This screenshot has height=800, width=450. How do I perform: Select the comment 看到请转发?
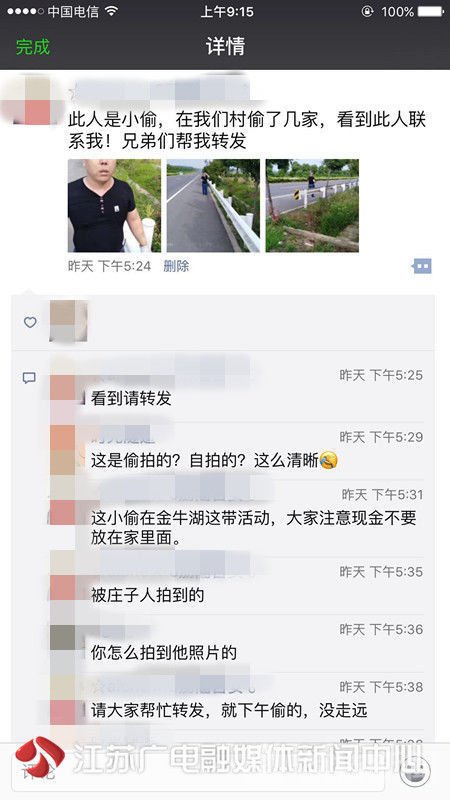click(x=131, y=398)
